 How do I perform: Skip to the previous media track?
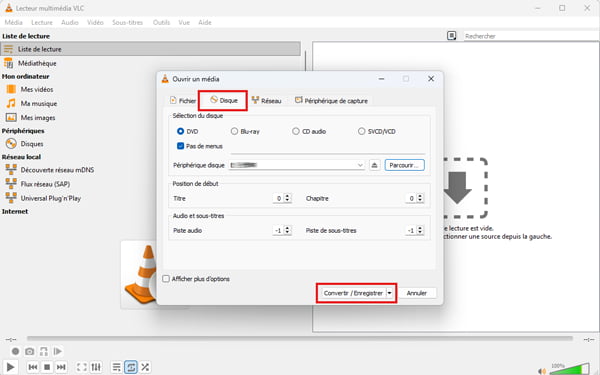point(33,367)
